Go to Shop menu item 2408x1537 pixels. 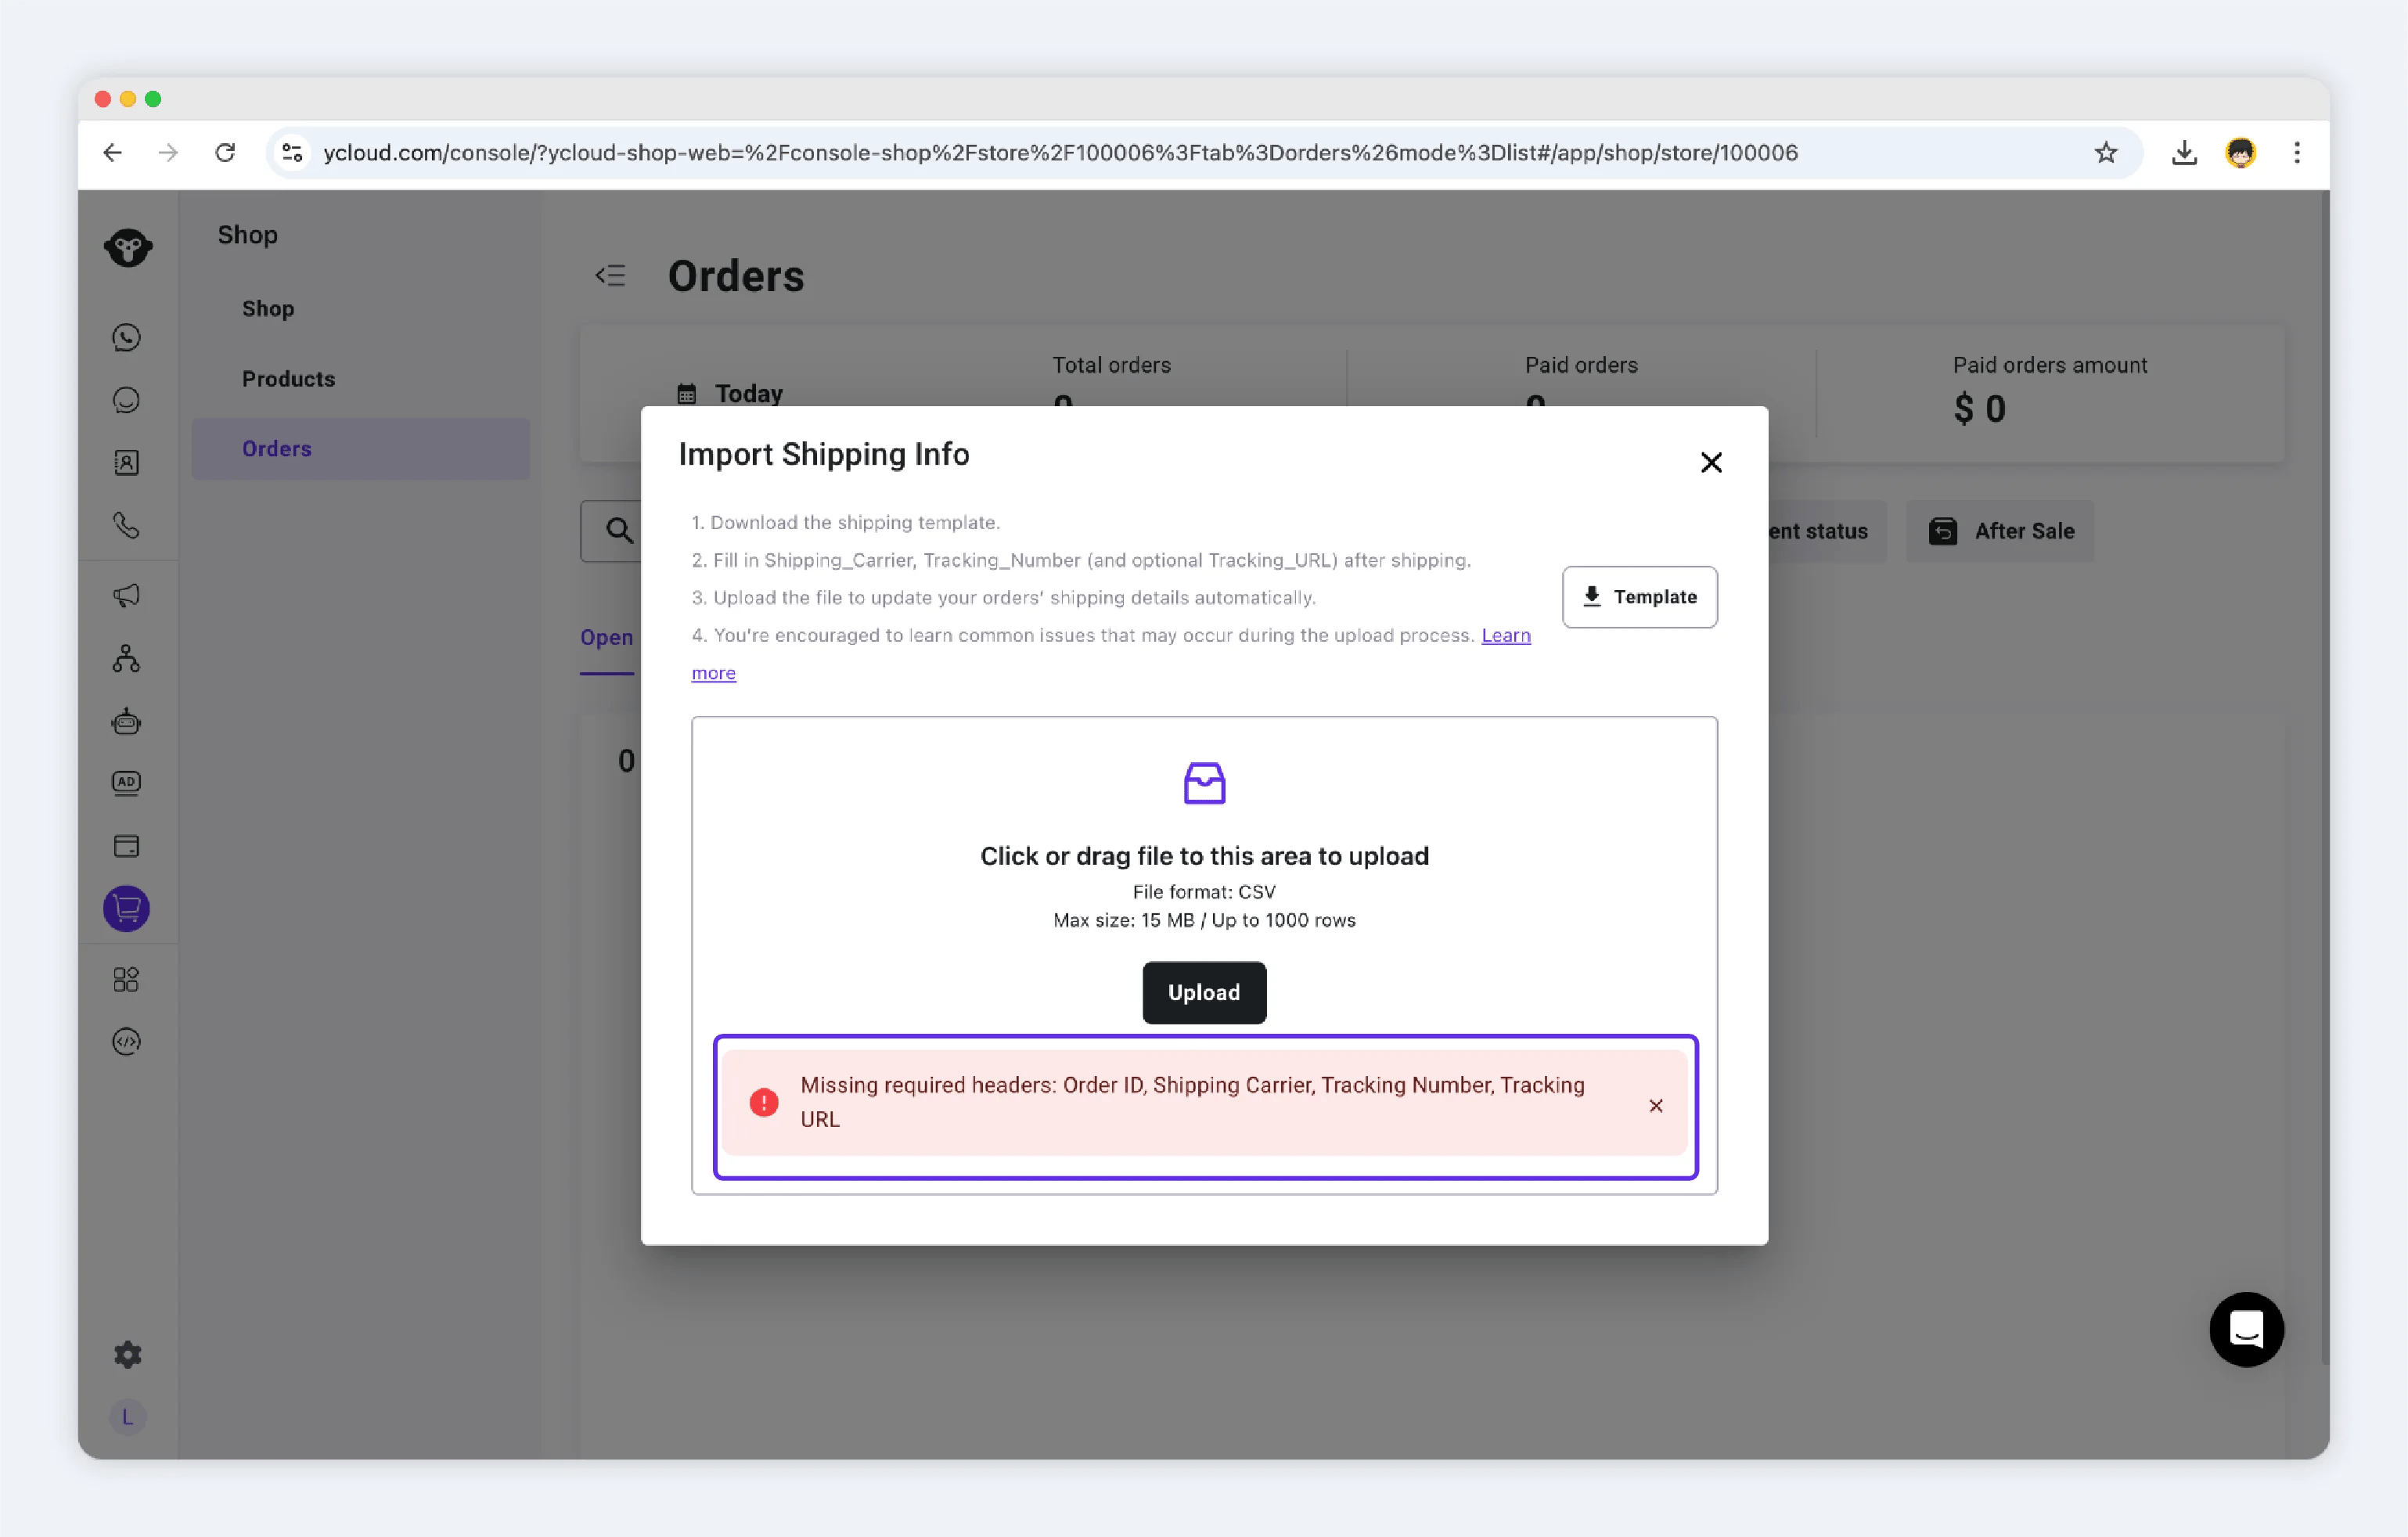[x=268, y=309]
